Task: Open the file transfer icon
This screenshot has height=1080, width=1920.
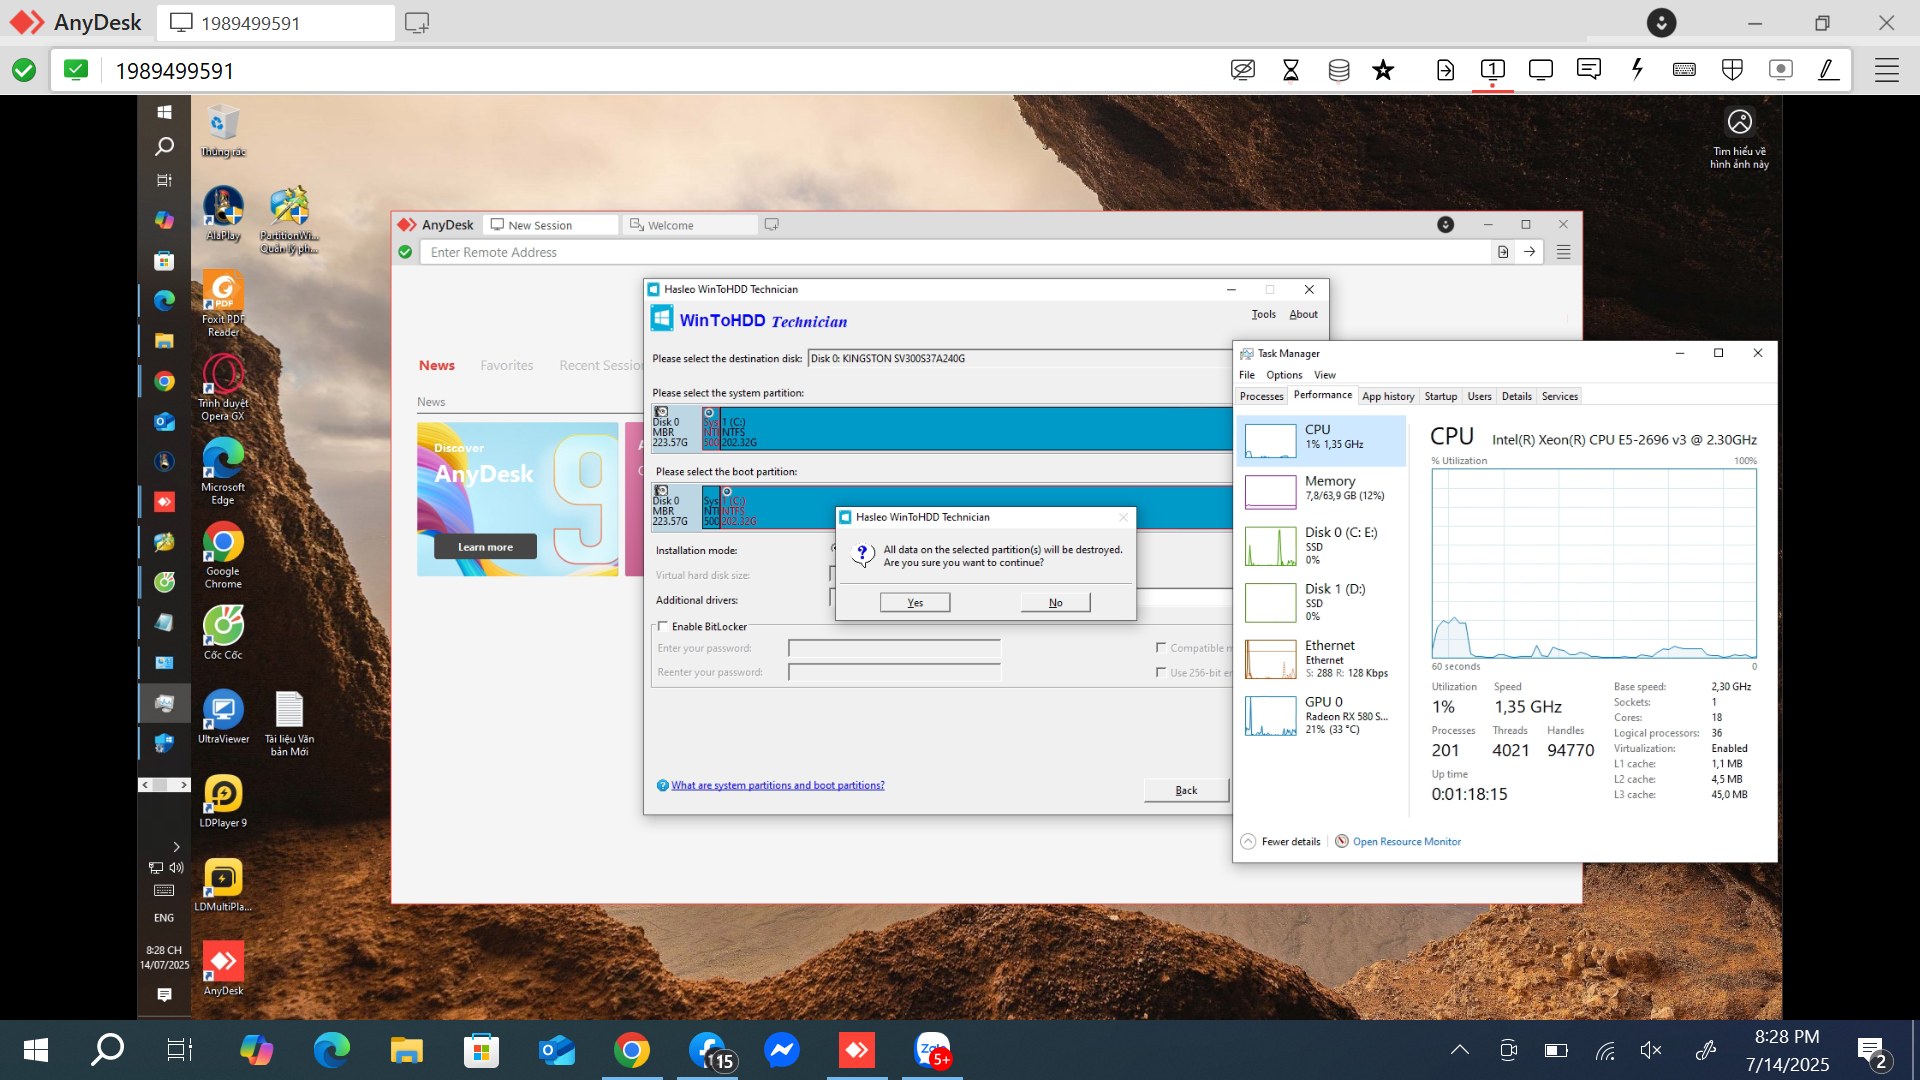Action: tap(1445, 70)
